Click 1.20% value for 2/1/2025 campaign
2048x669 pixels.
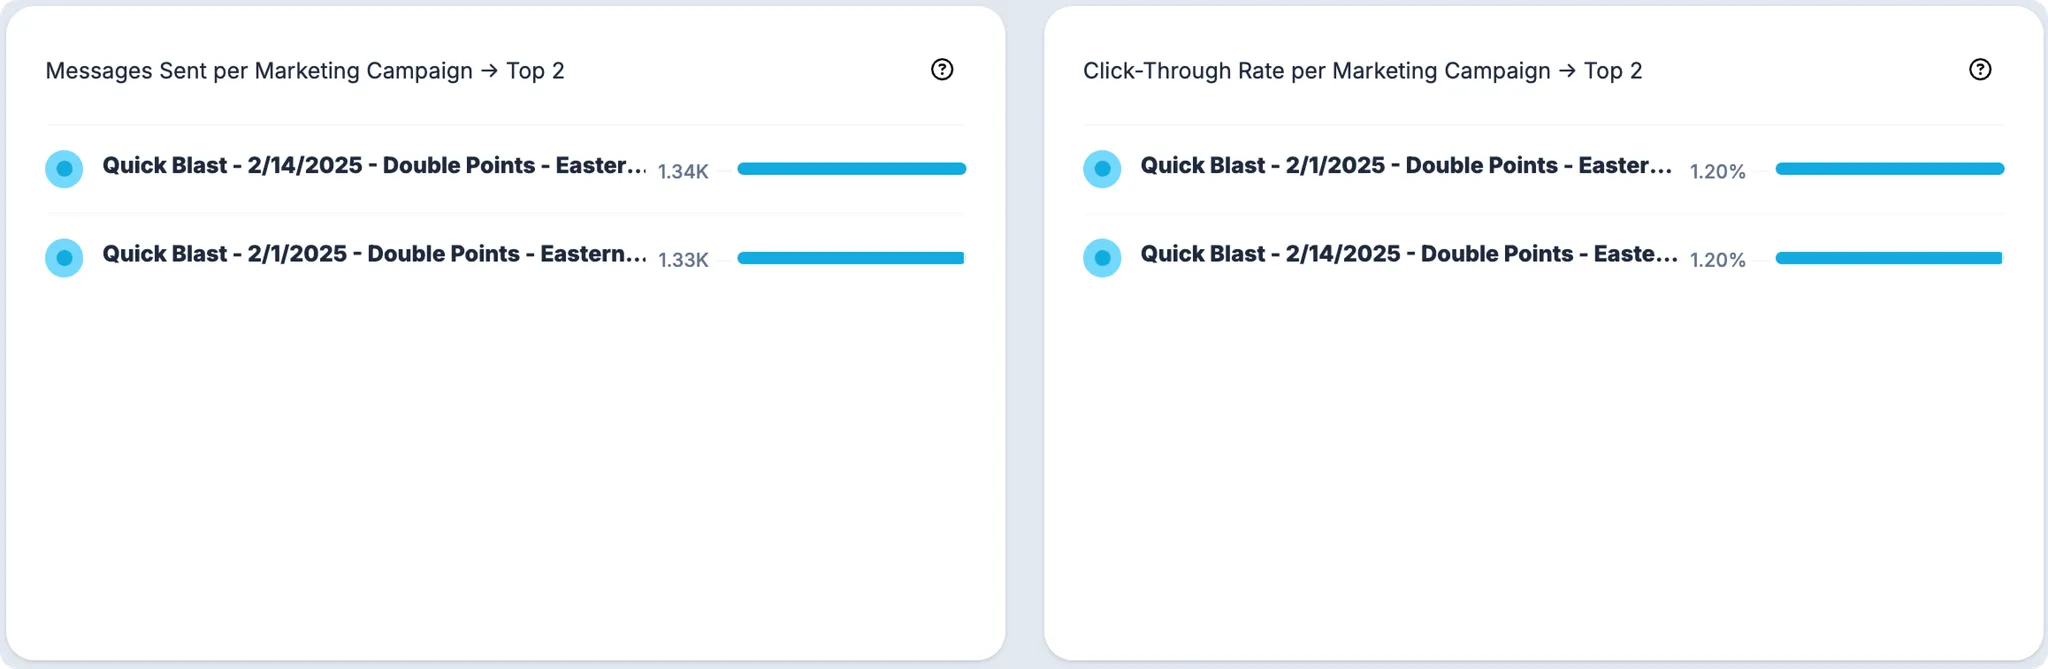1717,172
